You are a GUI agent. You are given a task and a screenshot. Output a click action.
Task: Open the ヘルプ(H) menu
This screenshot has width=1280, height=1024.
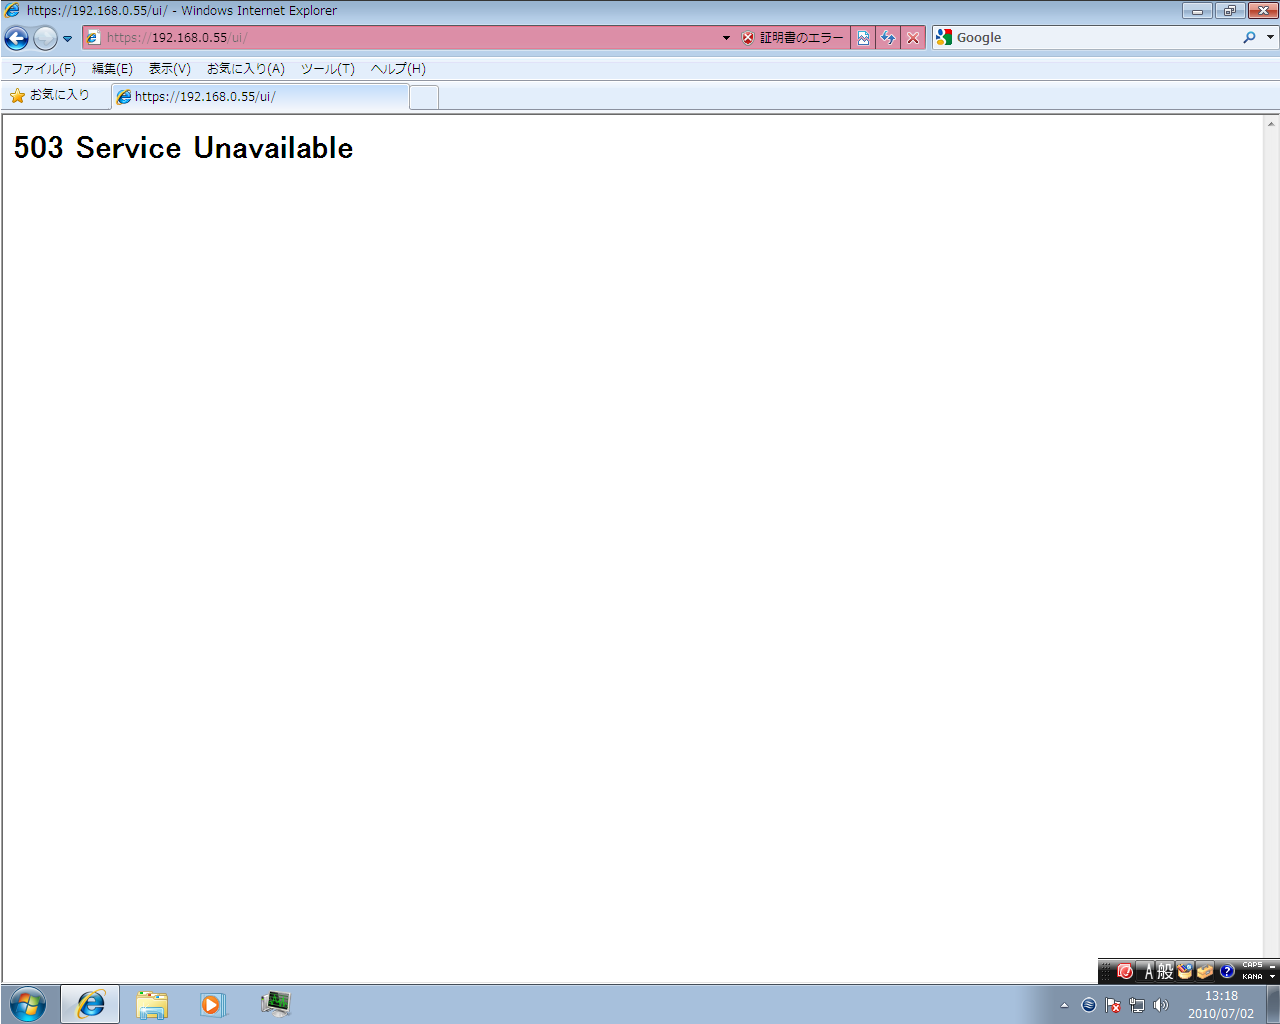398,69
